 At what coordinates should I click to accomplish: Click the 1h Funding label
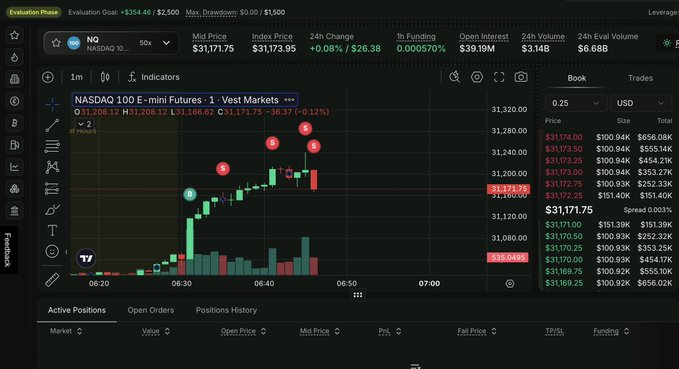click(416, 37)
